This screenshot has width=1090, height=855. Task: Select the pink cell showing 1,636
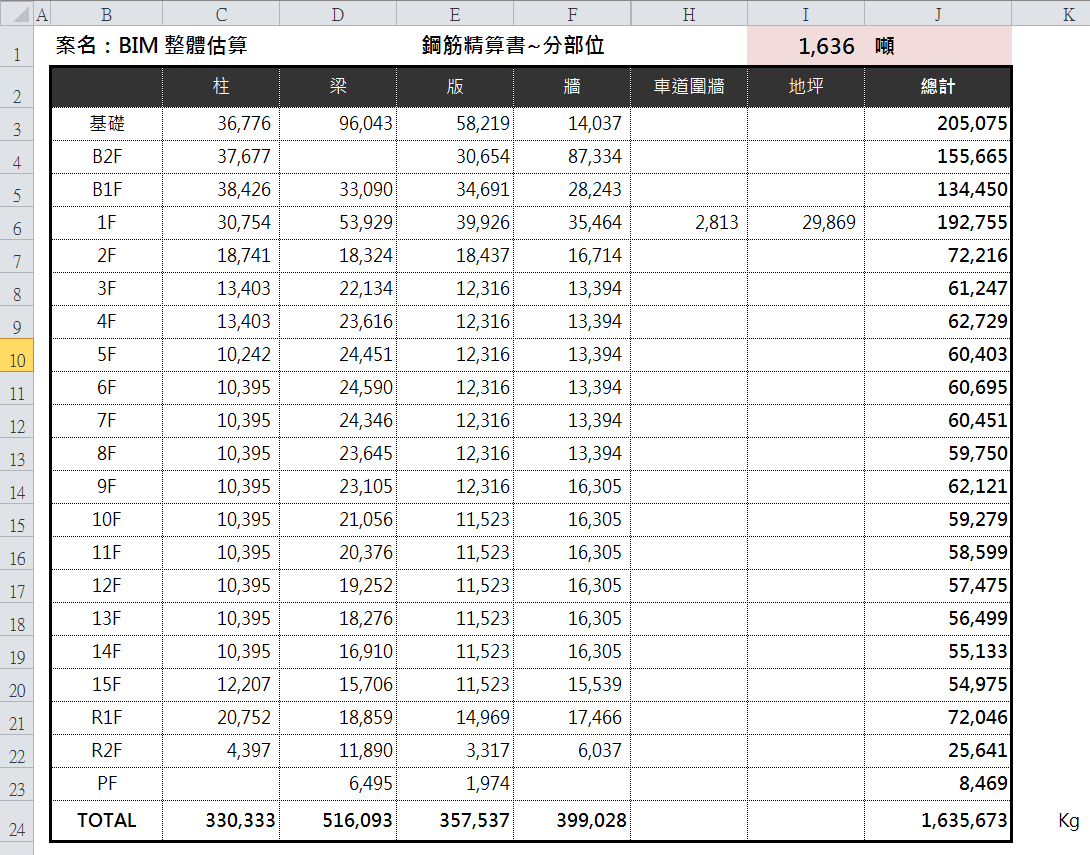tap(805, 46)
